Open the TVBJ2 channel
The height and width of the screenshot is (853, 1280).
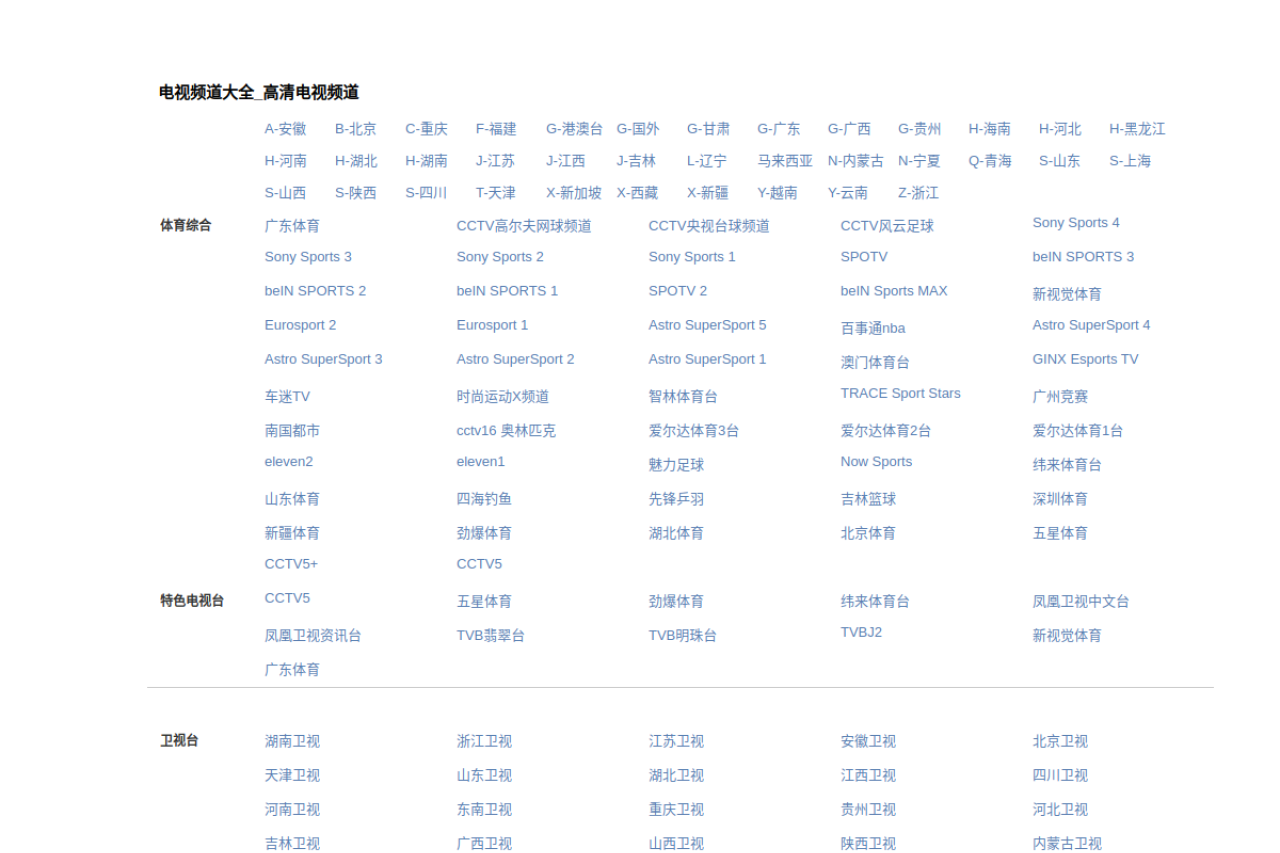point(861,632)
